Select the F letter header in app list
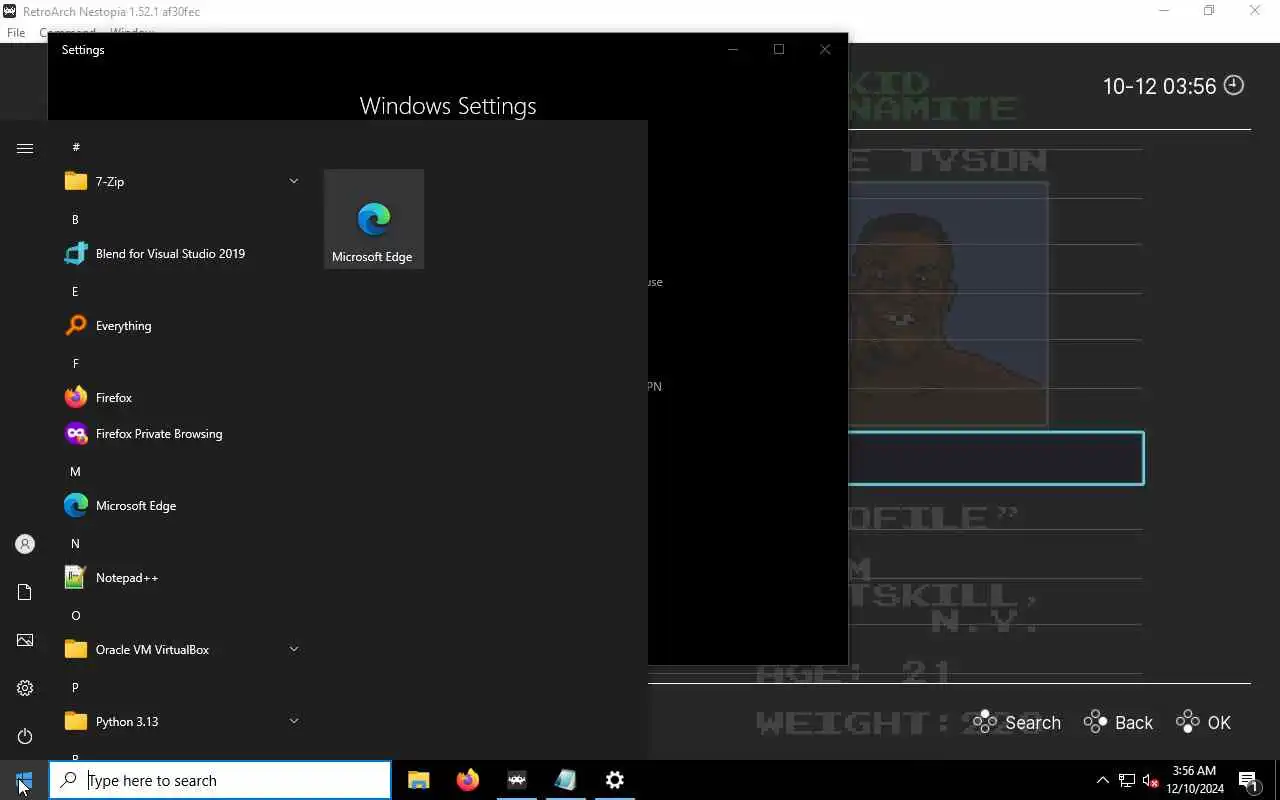1280x800 pixels. 75,363
